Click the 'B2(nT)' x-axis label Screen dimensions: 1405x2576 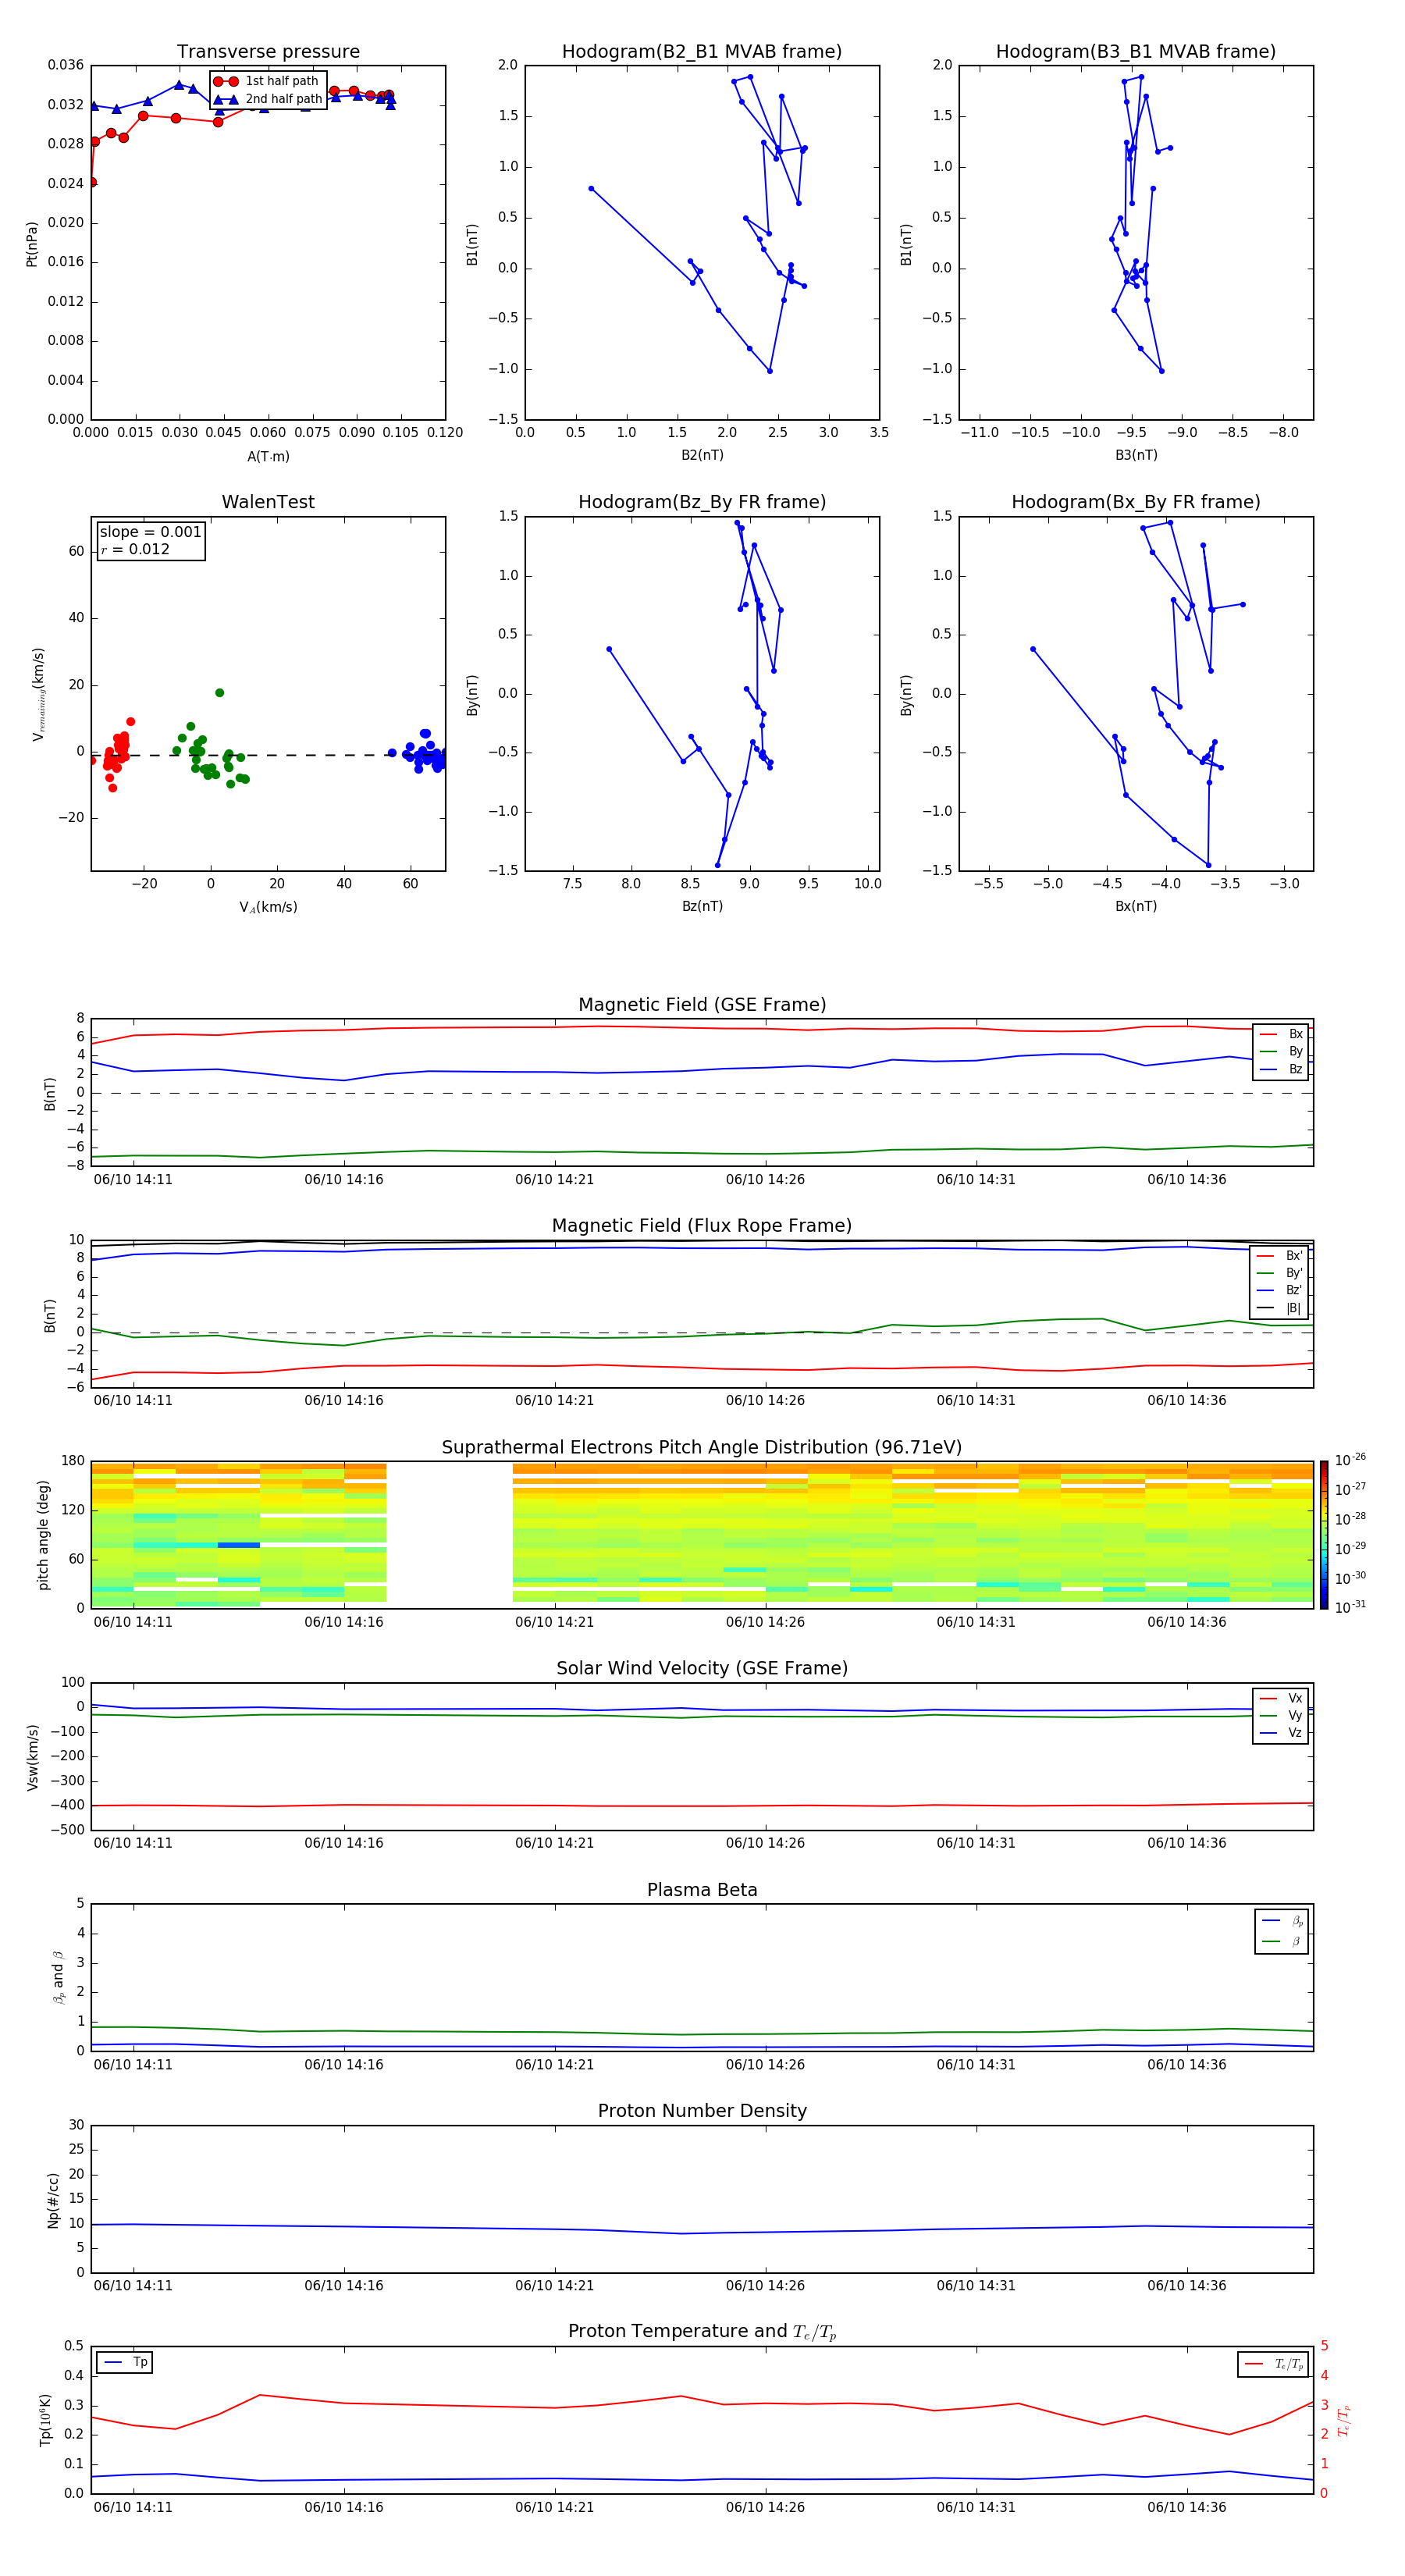pos(702,455)
